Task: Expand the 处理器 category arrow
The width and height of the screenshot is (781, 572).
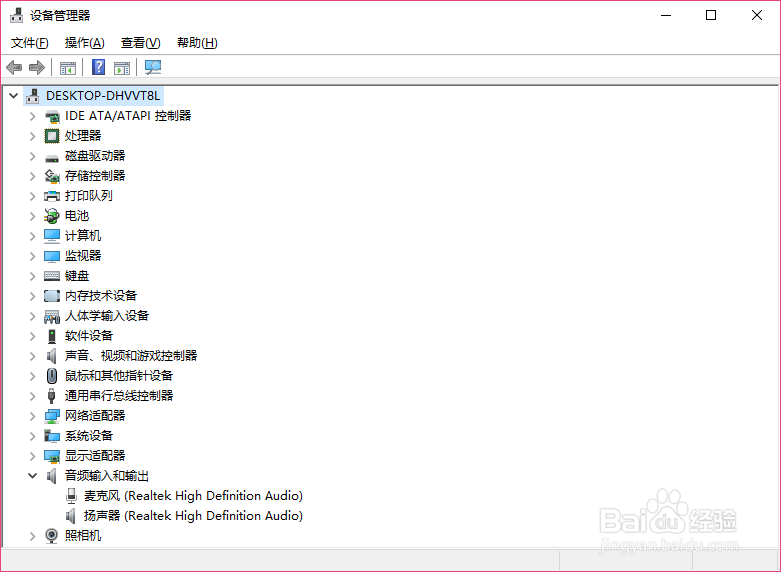Action: 33,136
